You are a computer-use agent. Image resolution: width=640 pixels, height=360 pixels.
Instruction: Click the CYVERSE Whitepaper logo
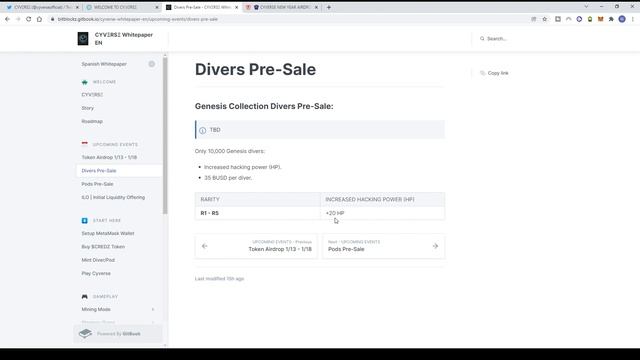83,39
